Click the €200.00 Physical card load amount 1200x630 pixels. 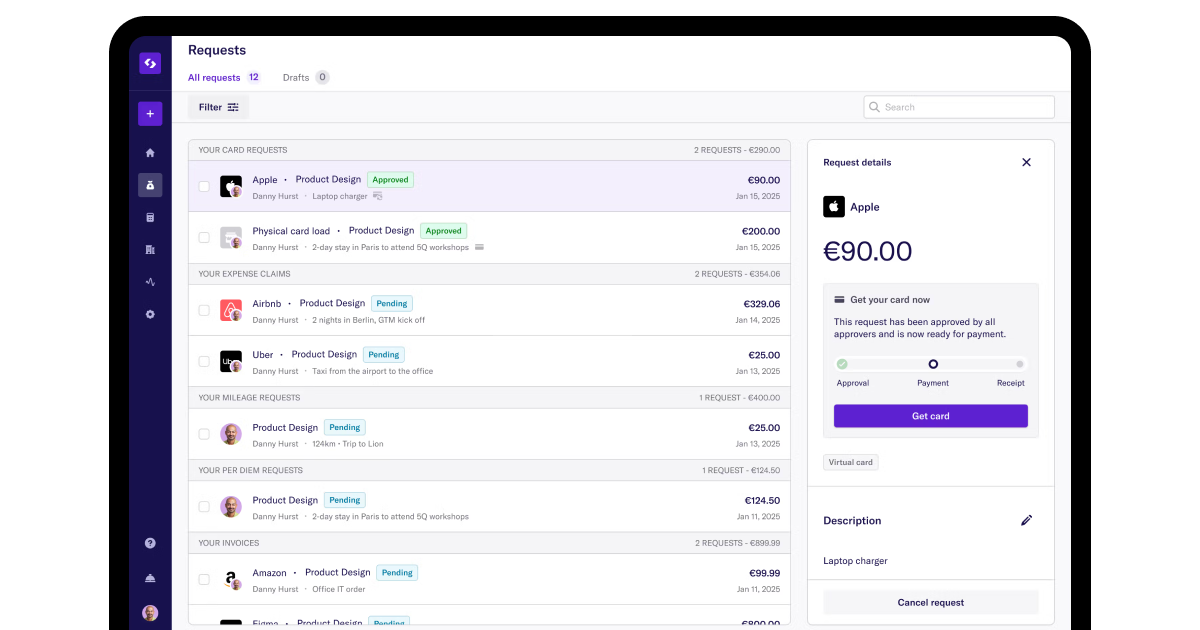click(x=762, y=231)
